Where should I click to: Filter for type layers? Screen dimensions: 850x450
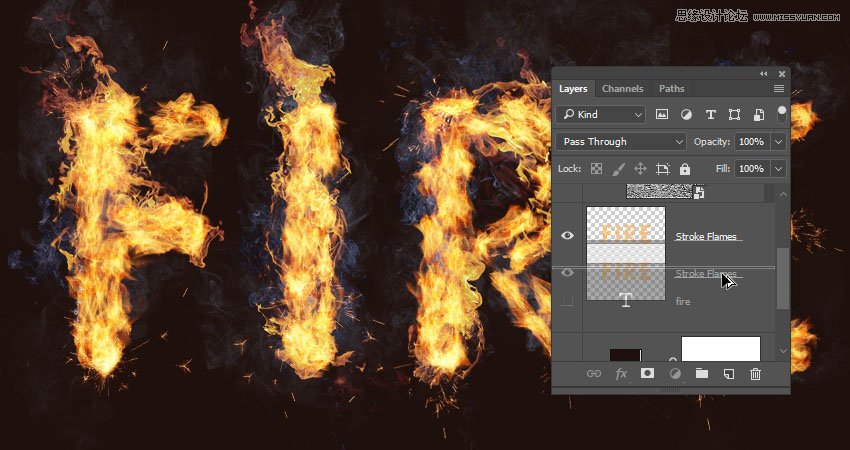point(711,115)
